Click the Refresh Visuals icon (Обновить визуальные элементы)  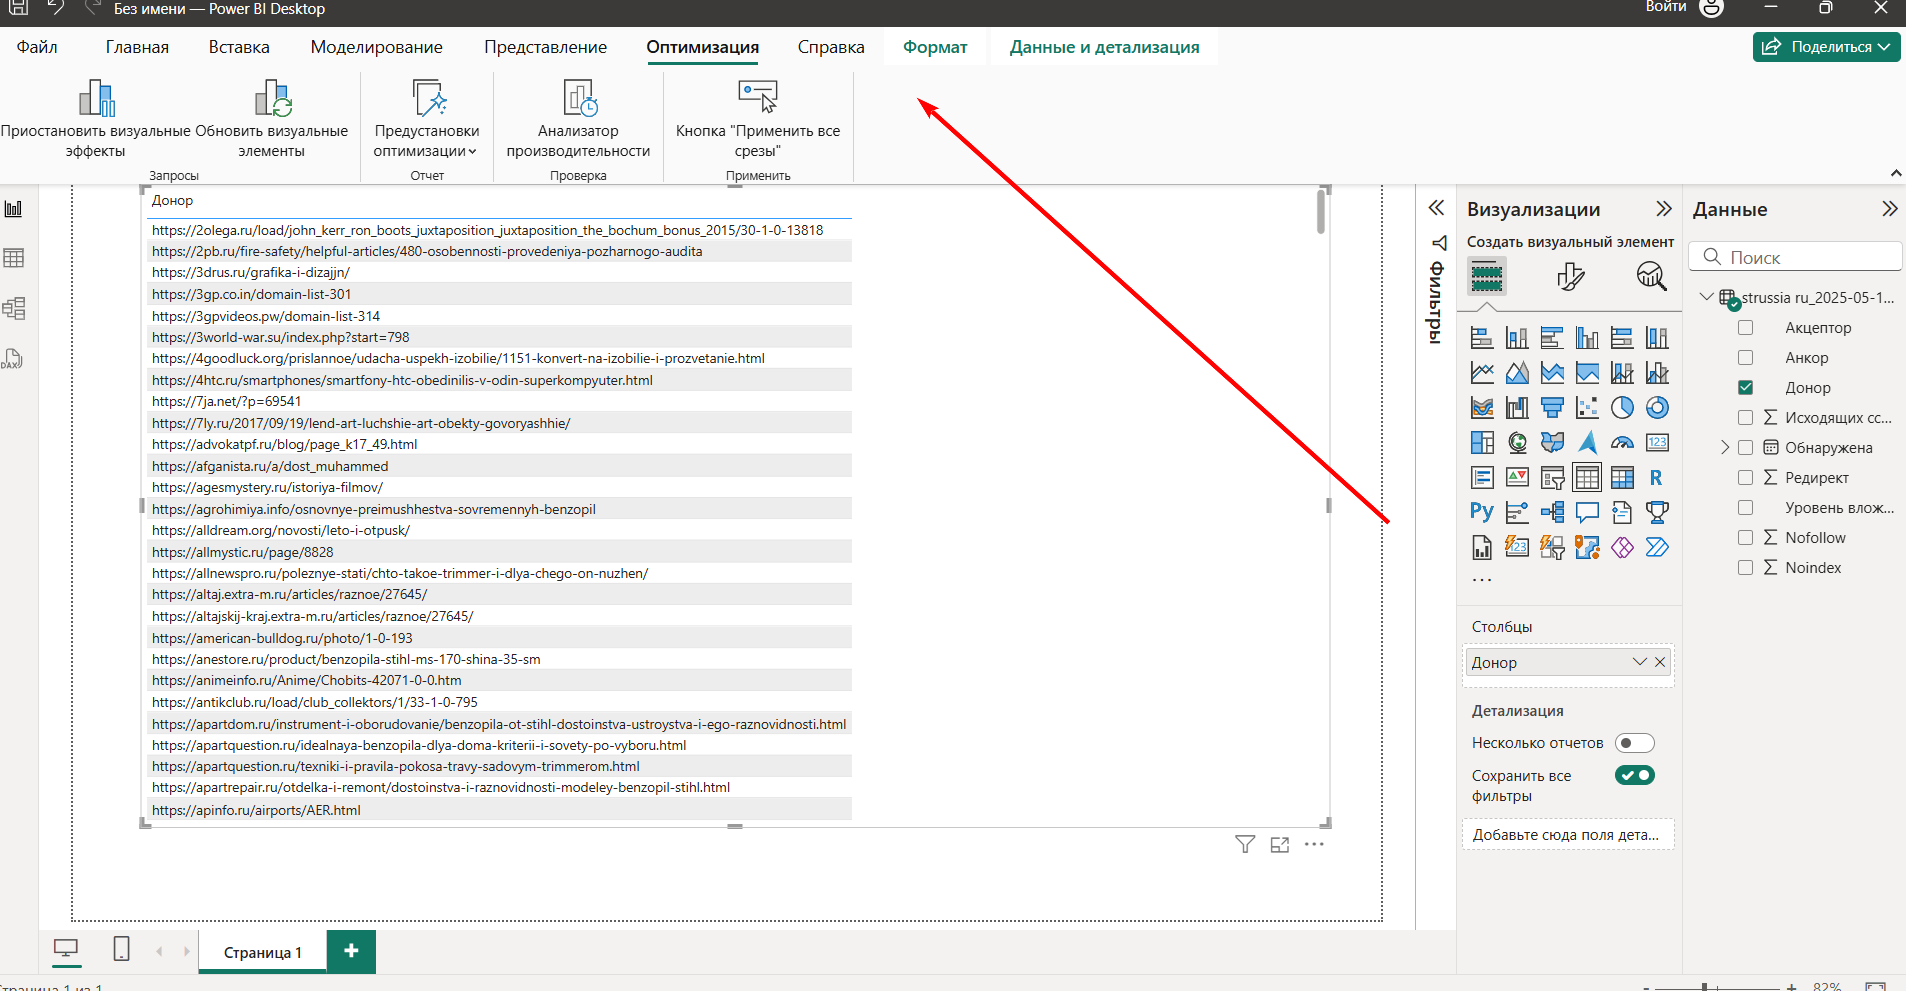[272, 98]
